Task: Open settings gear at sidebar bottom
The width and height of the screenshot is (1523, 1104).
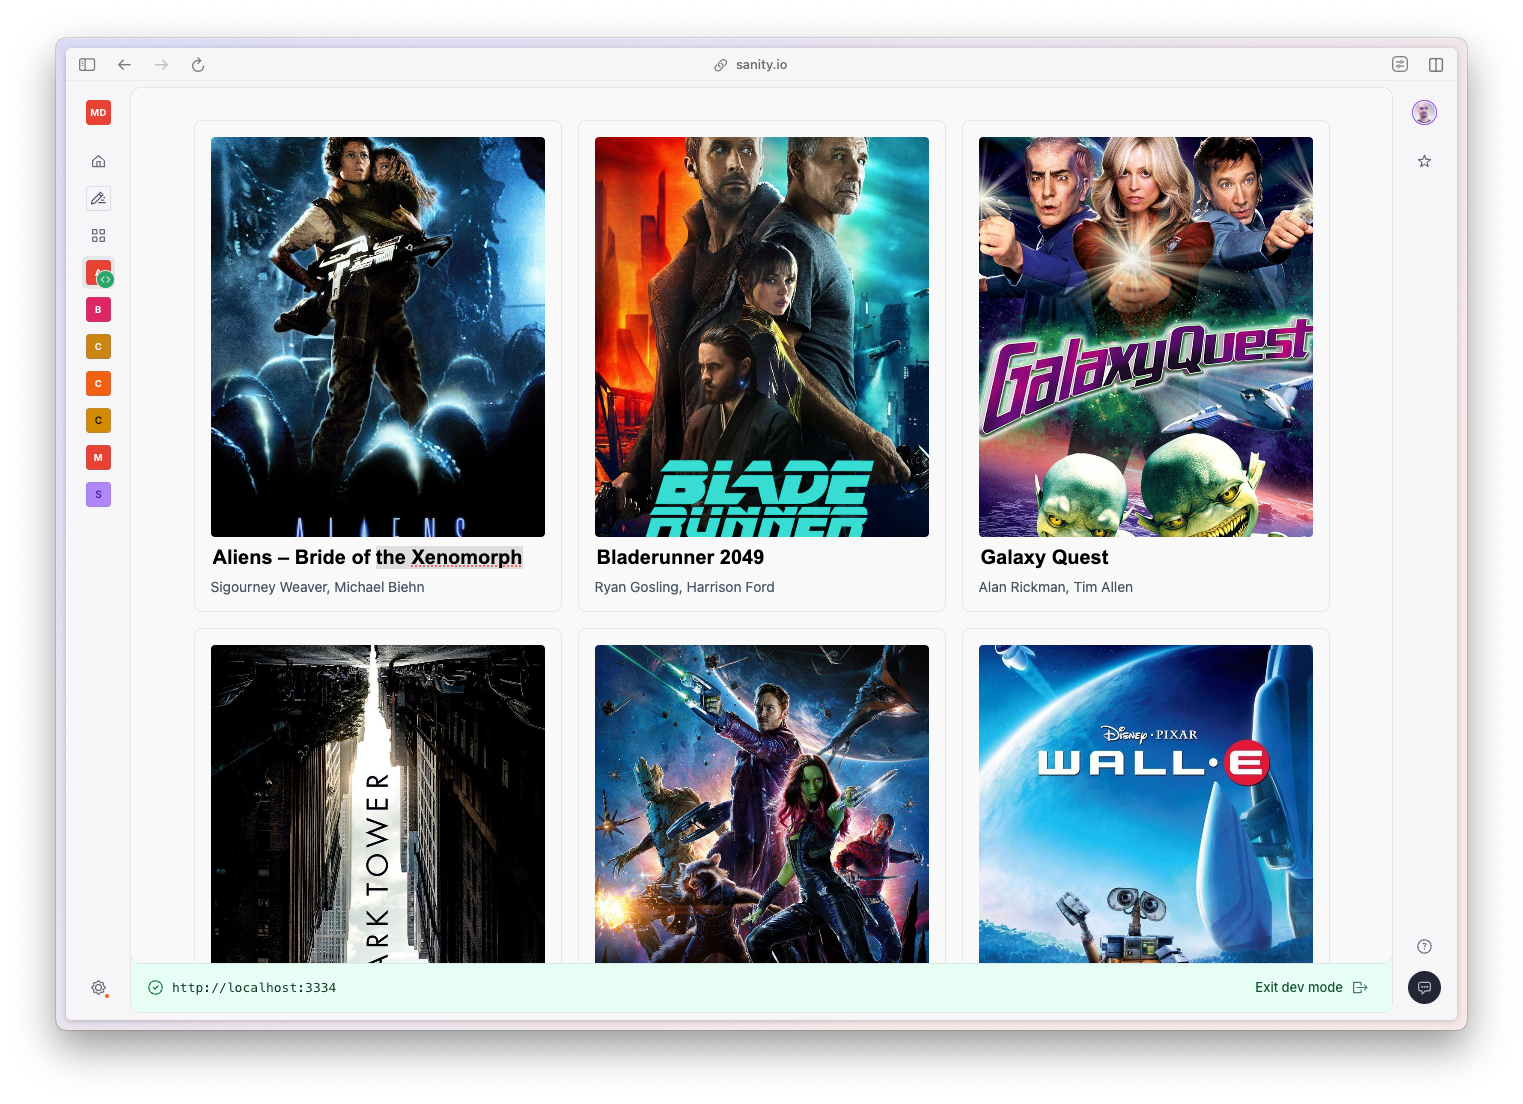Action: pos(98,987)
